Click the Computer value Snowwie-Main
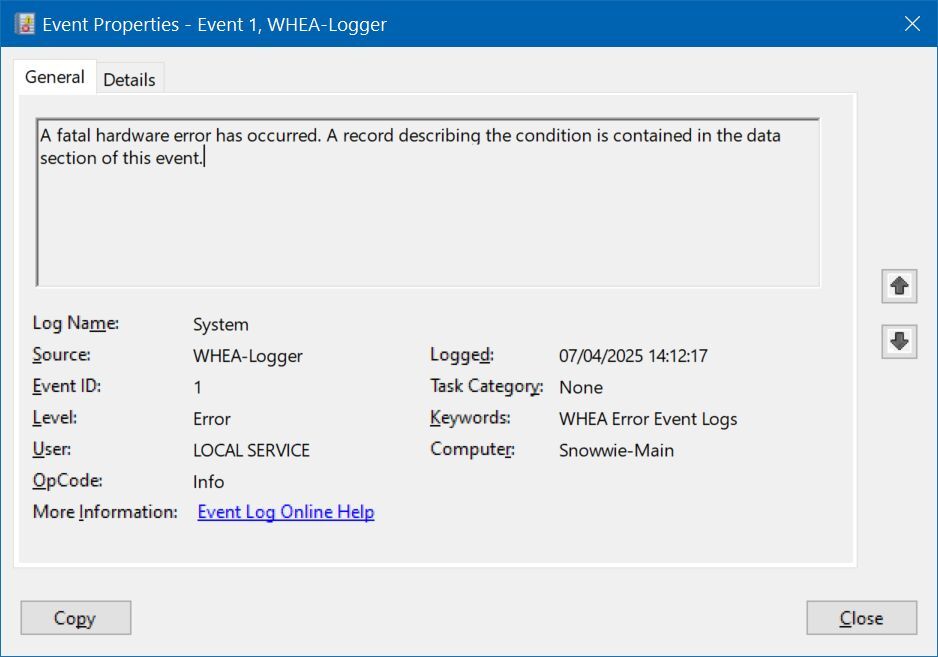The height and width of the screenshot is (657, 938). (x=616, y=450)
